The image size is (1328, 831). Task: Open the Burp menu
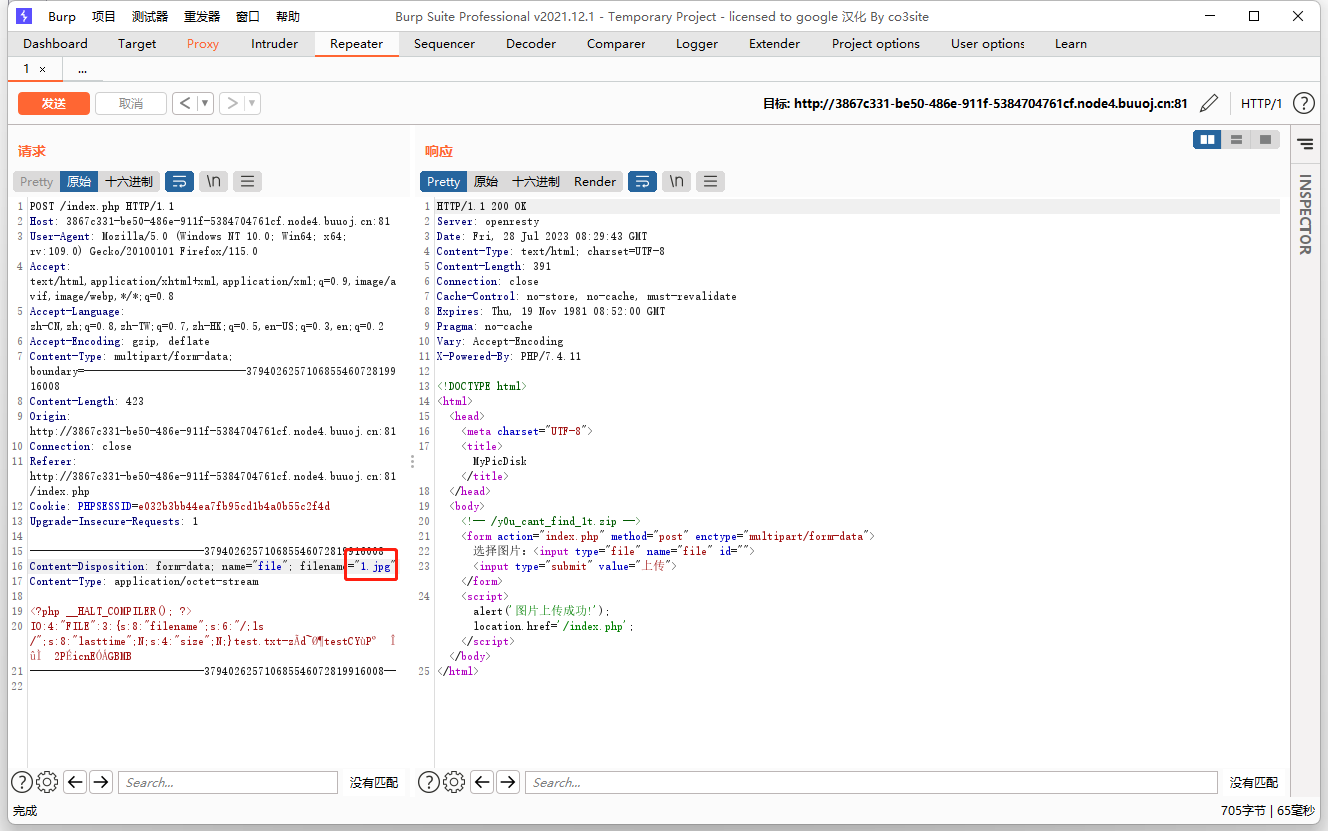(x=62, y=16)
